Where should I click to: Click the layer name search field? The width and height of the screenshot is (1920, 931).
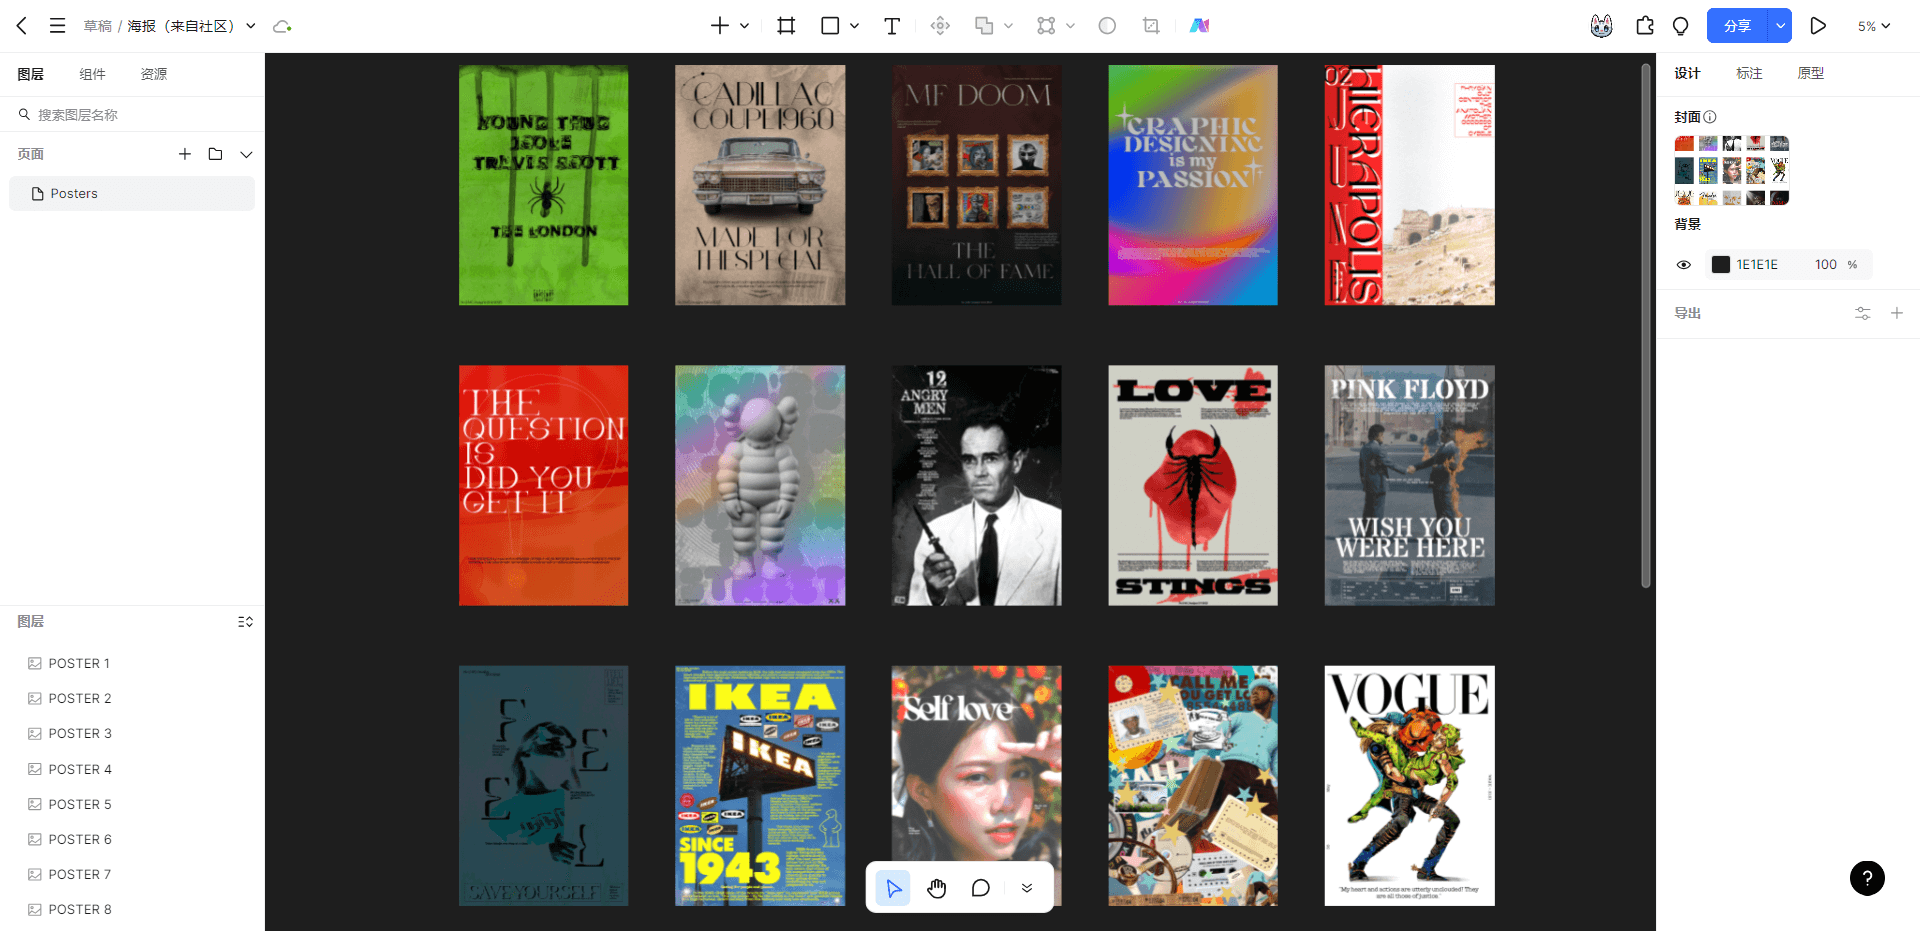[132, 115]
